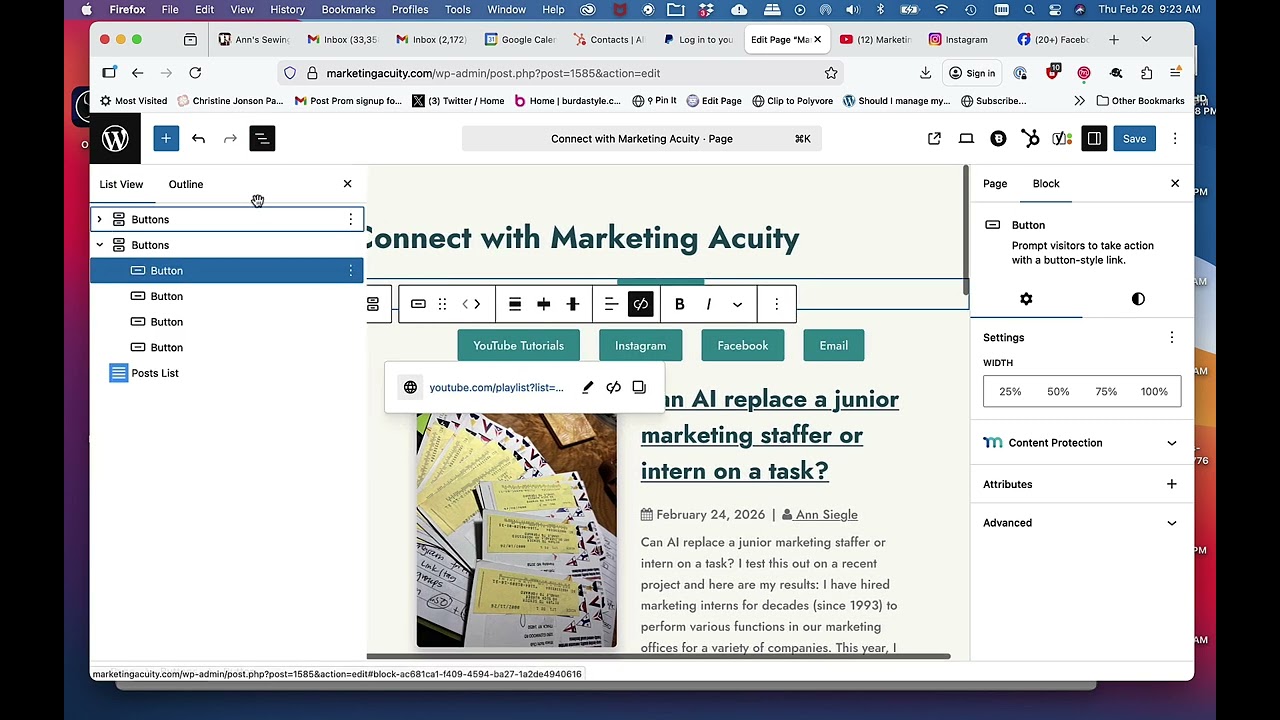Open options for first Buttons row

[x=350, y=219]
